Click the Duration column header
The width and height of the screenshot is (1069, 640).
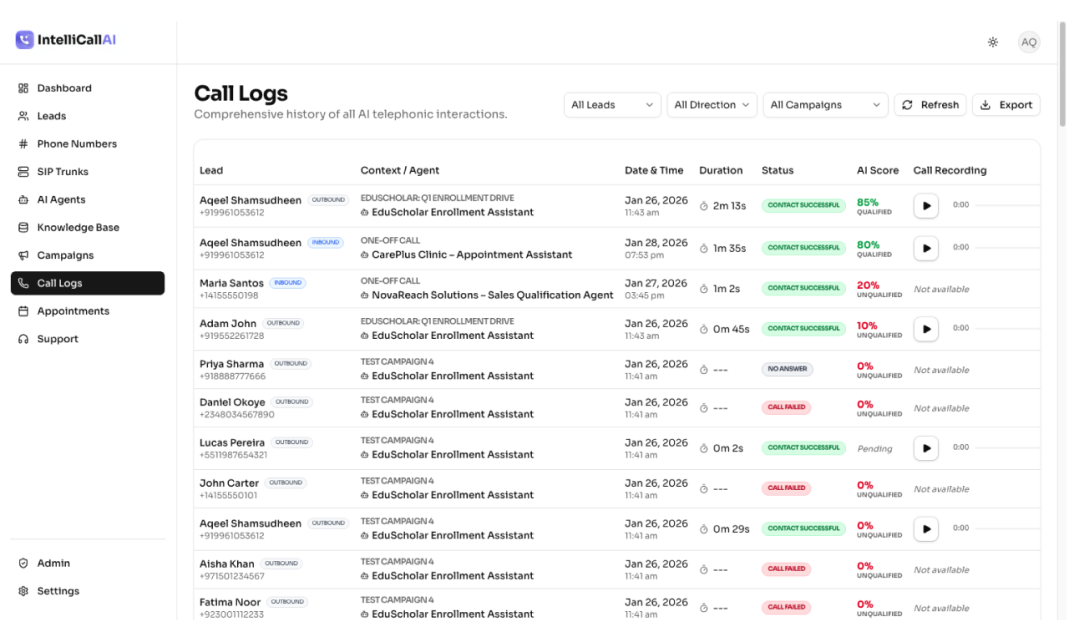coord(721,170)
